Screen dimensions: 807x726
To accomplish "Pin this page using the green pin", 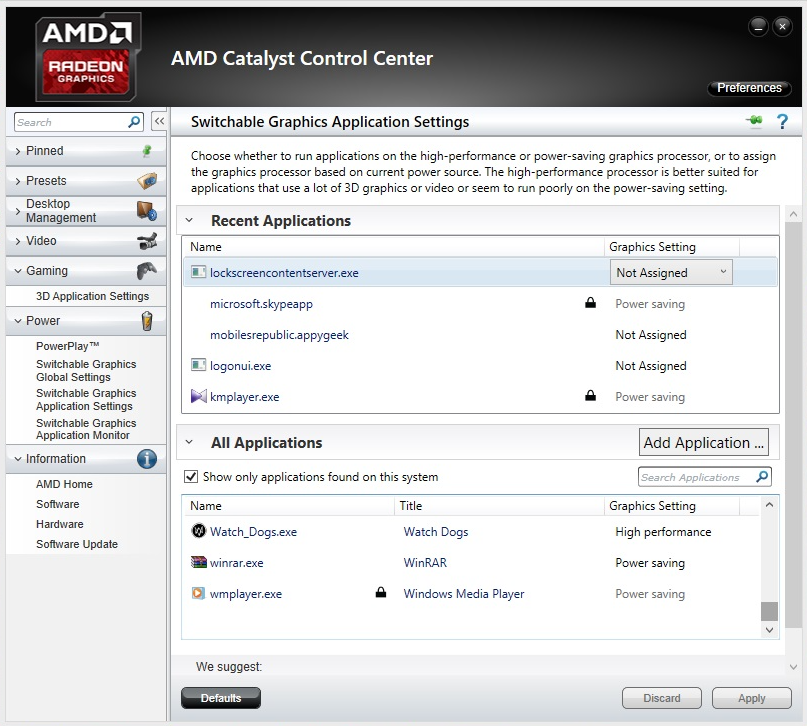I will [755, 121].
